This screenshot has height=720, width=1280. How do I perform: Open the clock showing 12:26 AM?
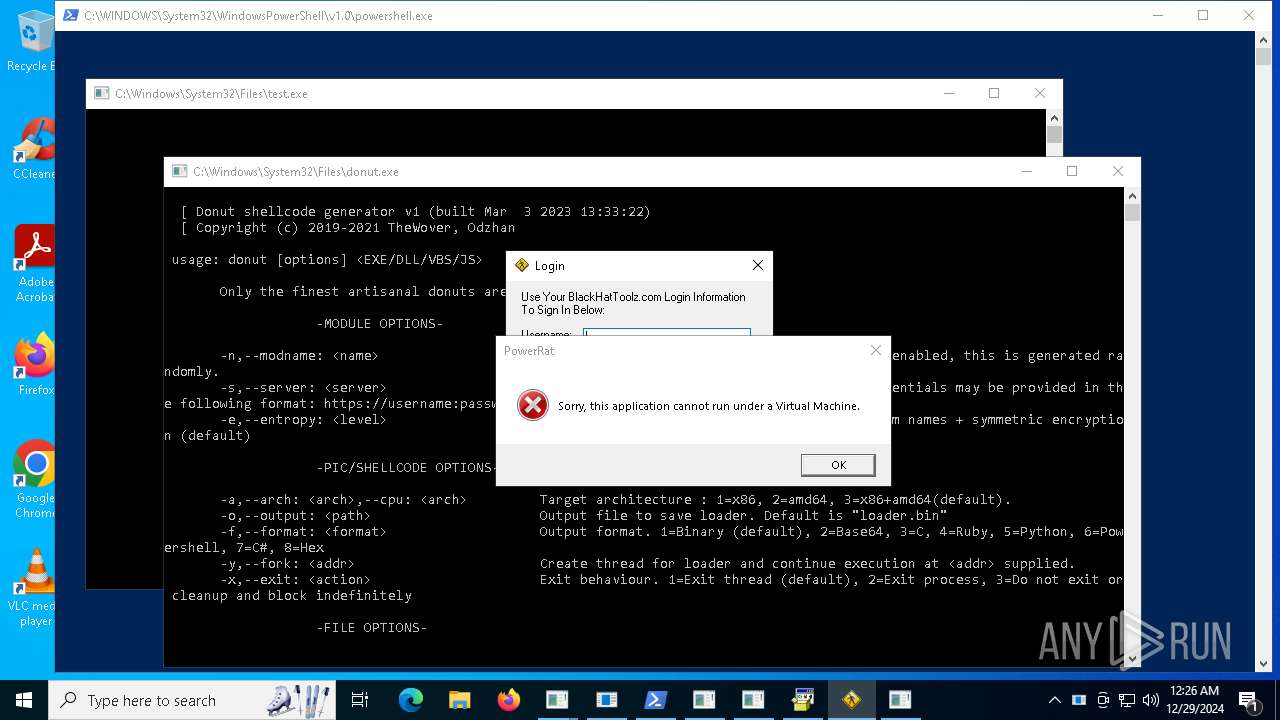tap(1194, 700)
